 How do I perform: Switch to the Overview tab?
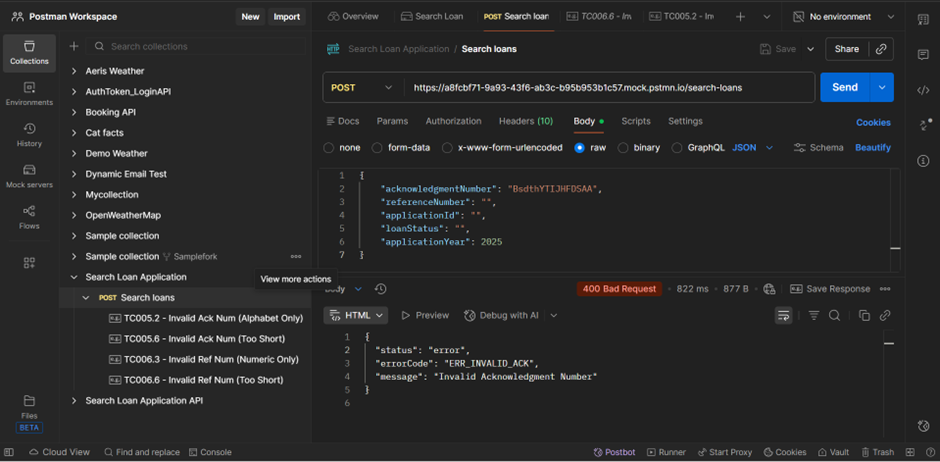tap(353, 17)
